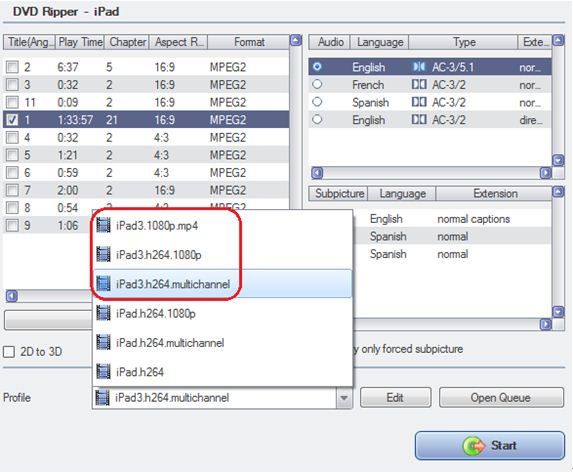The image size is (573, 474).
Task: Click 5.1 audio icon on English AC-3/5.1 row
Action: pyautogui.click(x=419, y=67)
